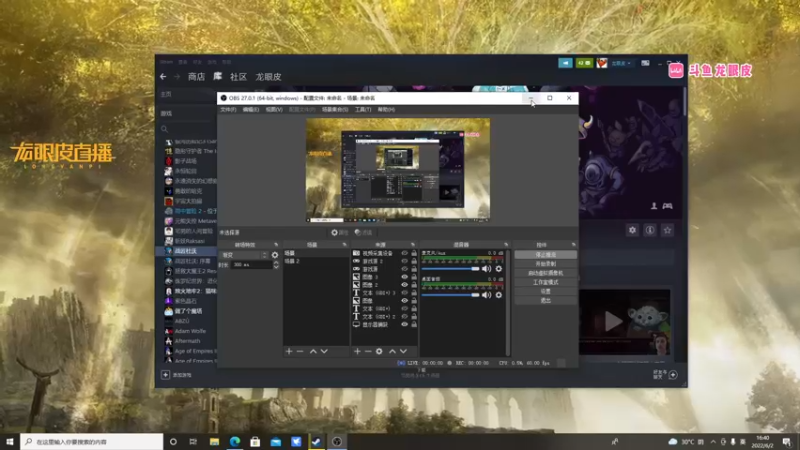Click the transition duration 300 ms field
This screenshot has width=800, height=450.
[x=252, y=265]
